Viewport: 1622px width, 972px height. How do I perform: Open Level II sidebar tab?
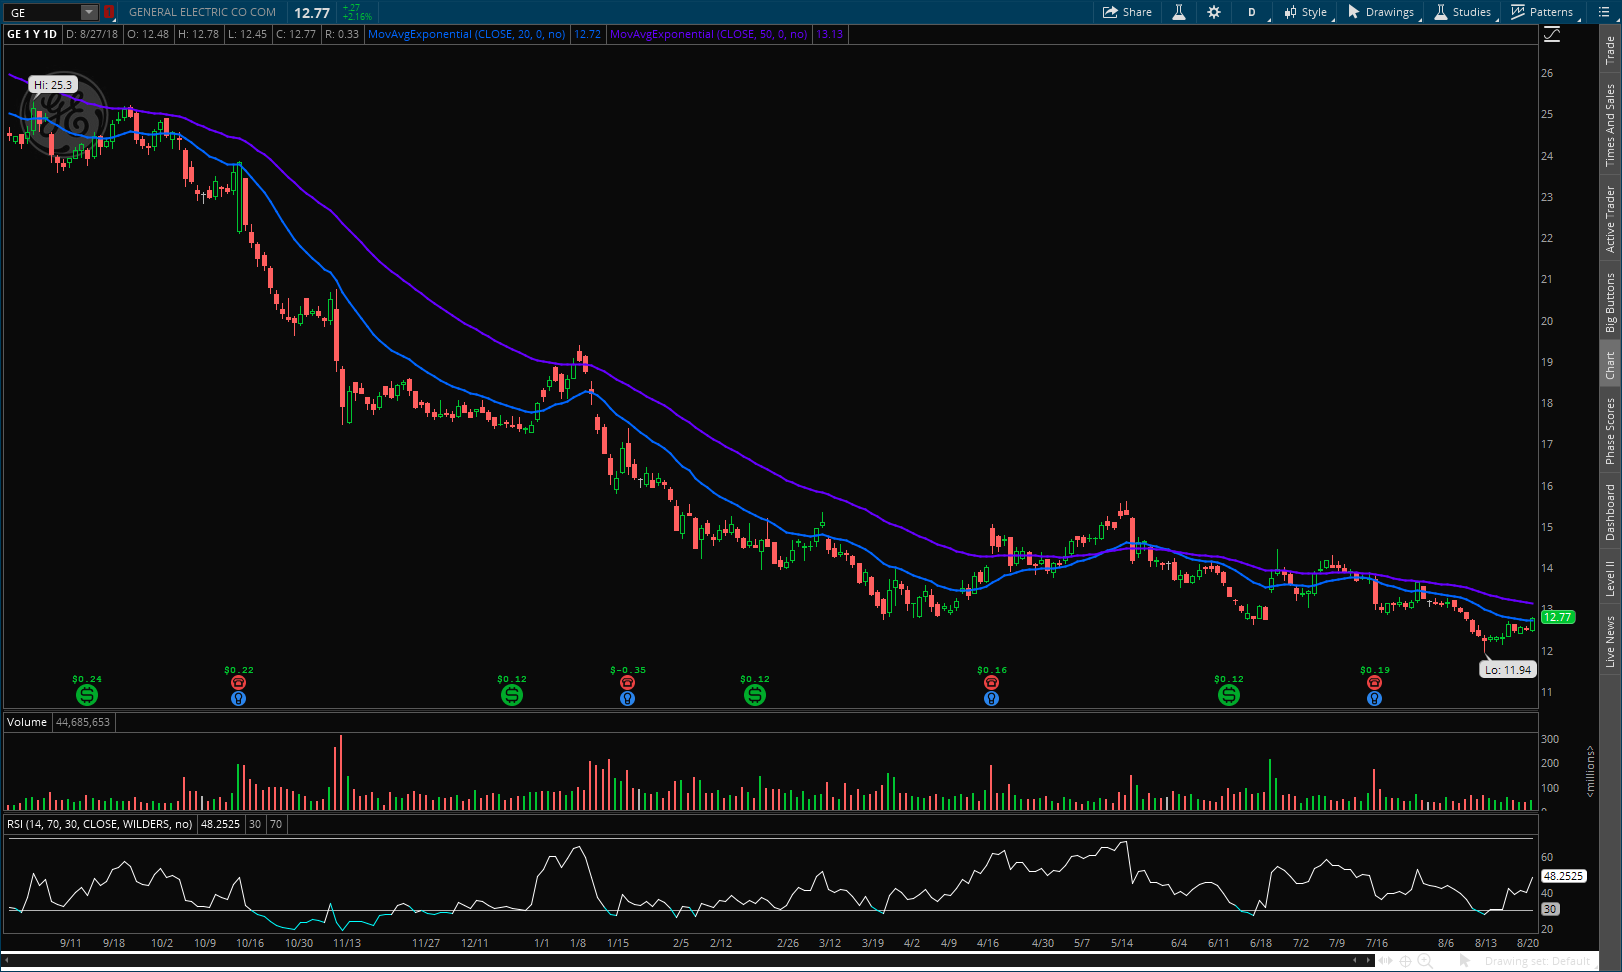tap(1610, 578)
